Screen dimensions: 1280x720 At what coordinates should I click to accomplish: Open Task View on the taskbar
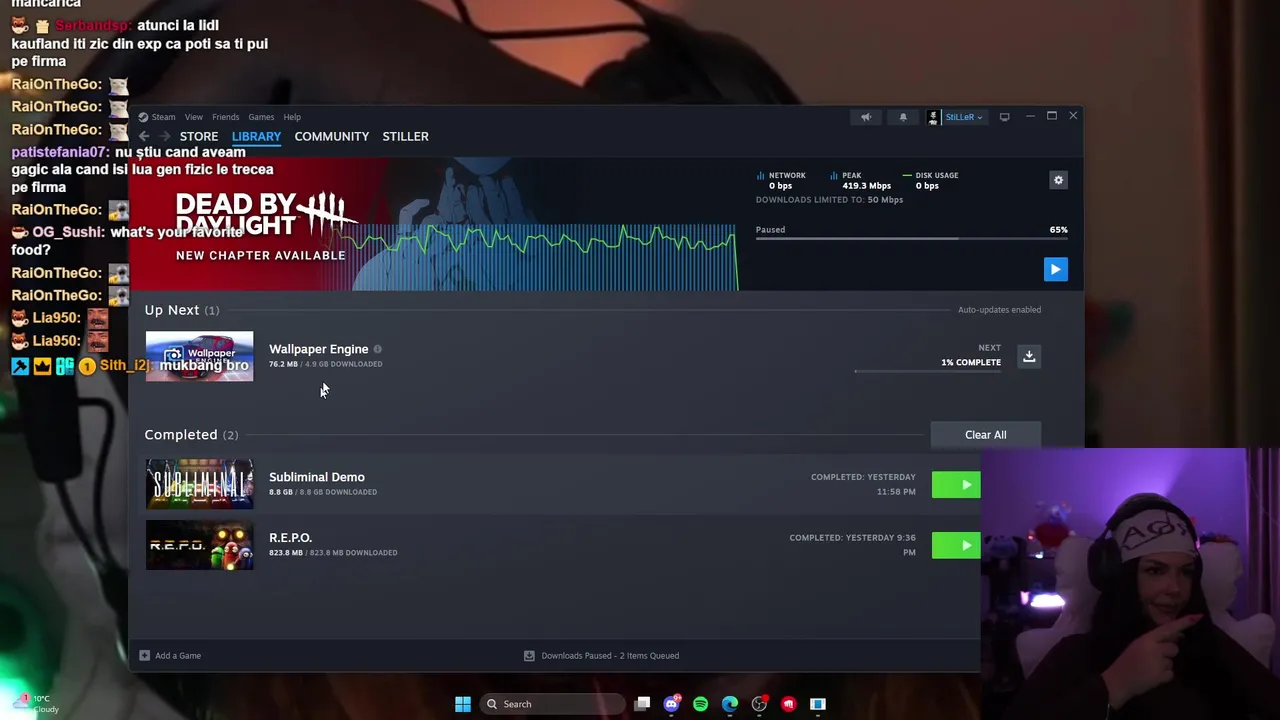point(642,704)
